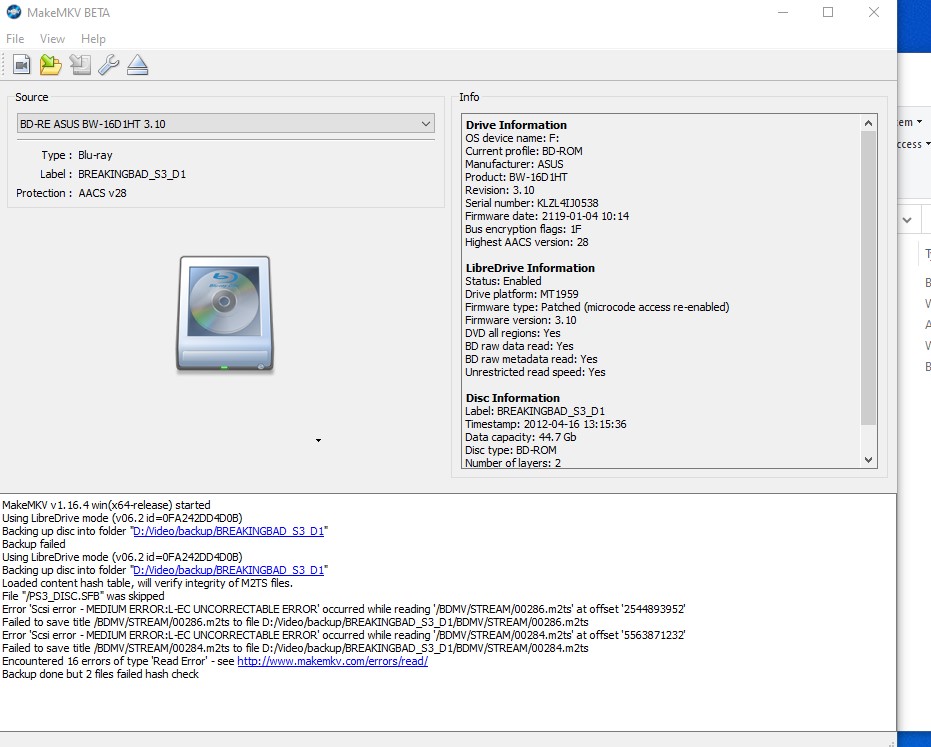Click the 'Type : Blu-ray' source line
The width and height of the screenshot is (931, 747).
pos(77,155)
